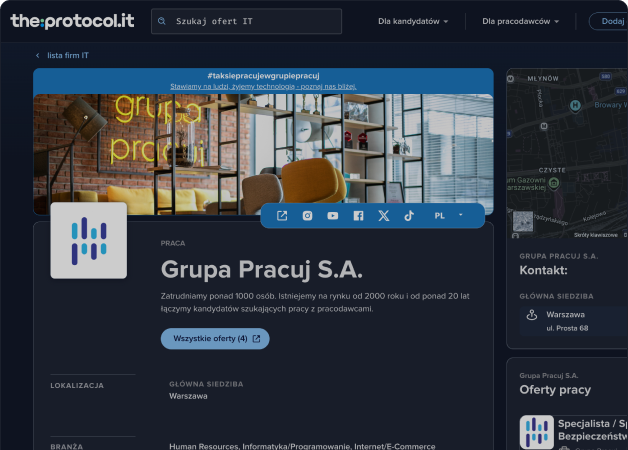Open the company Facebook page icon
Screen dimensions: 628x450
[358, 216]
